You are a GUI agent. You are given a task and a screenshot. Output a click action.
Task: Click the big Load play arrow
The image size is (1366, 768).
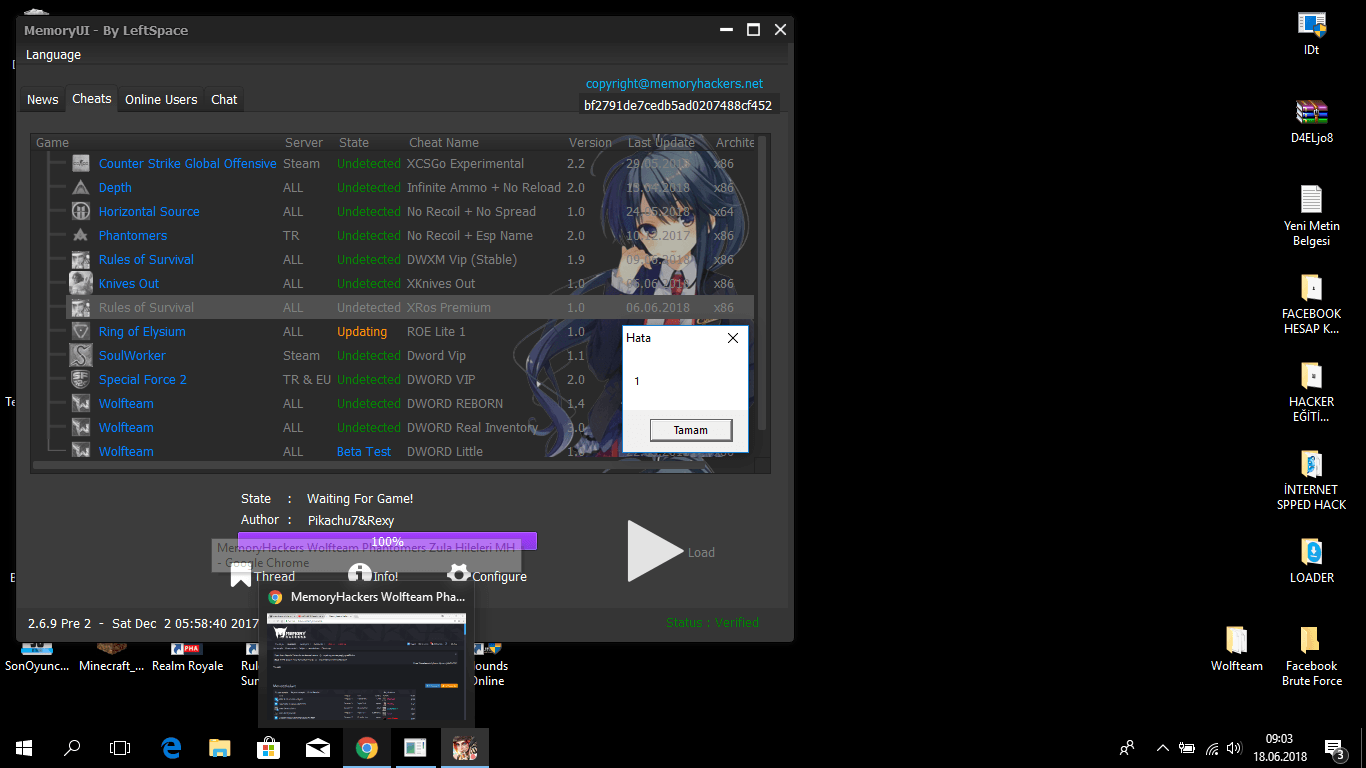[x=655, y=551]
